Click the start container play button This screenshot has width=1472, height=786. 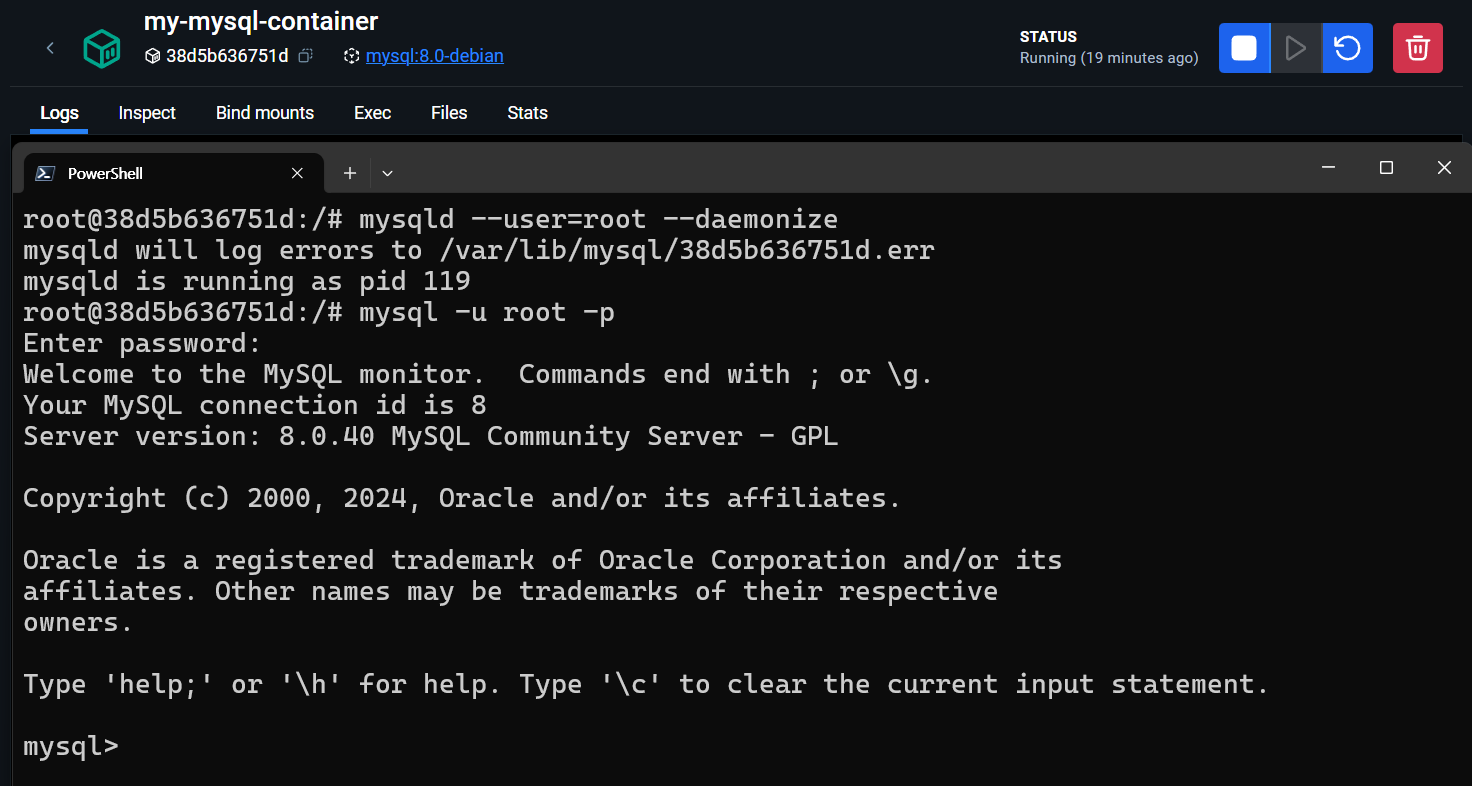pos(1296,48)
